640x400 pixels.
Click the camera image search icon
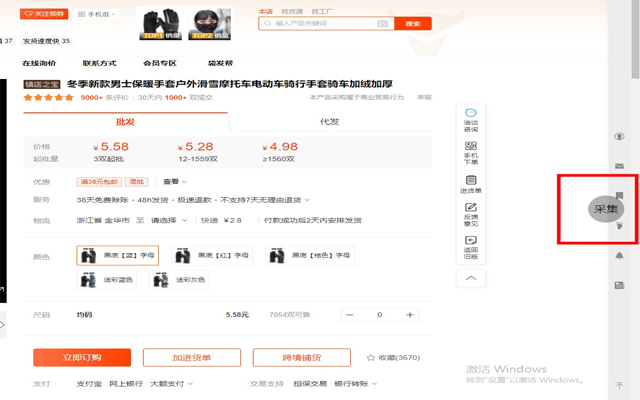coord(382,23)
